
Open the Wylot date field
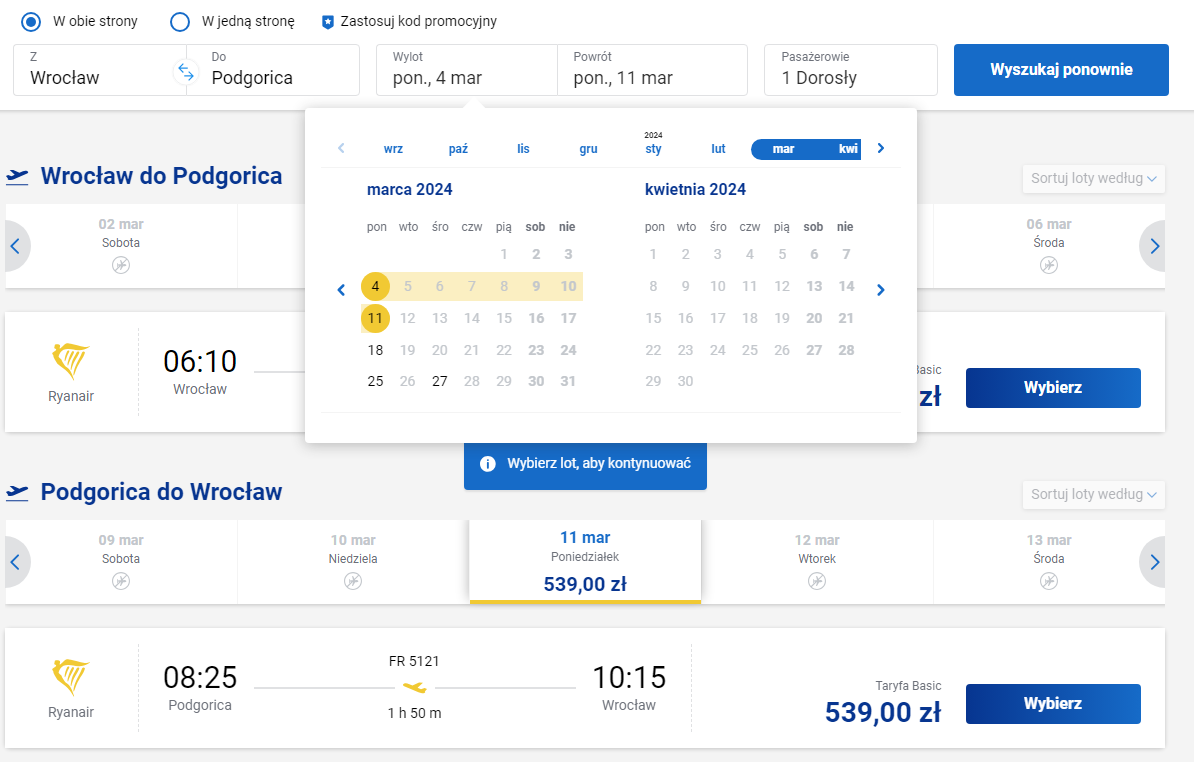[467, 70]
